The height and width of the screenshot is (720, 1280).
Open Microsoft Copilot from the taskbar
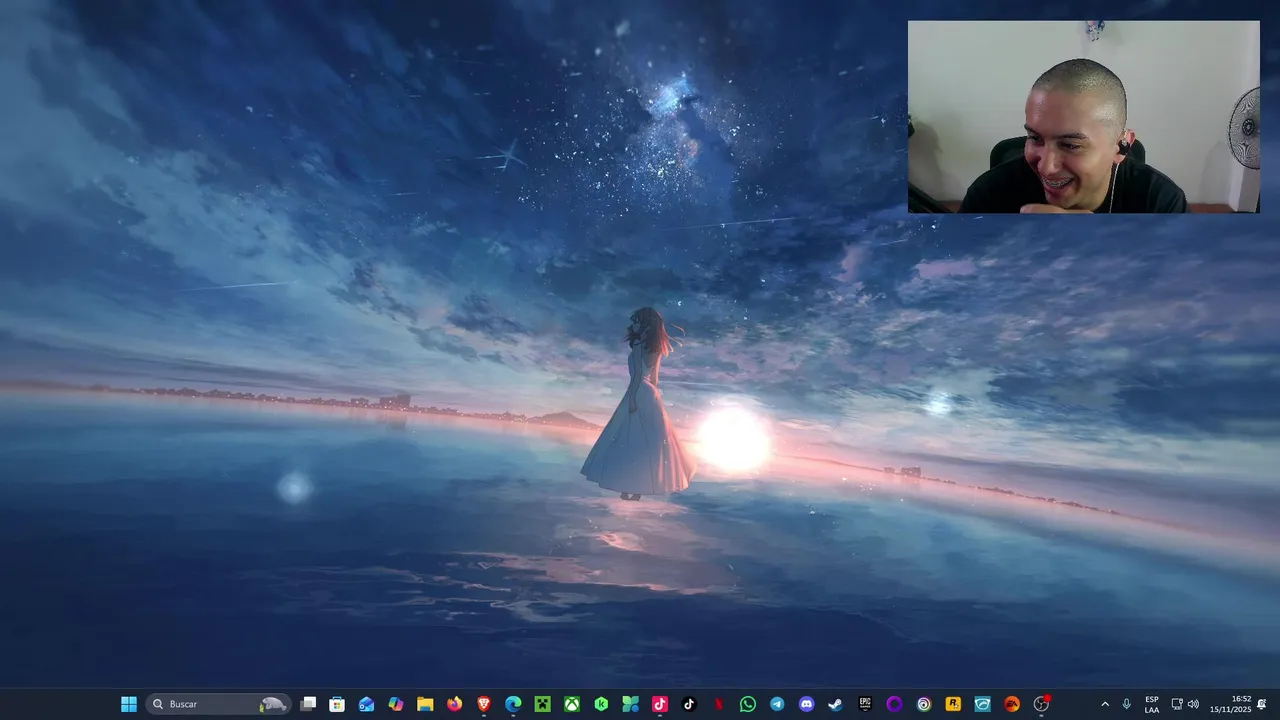(x=396, y=704)
